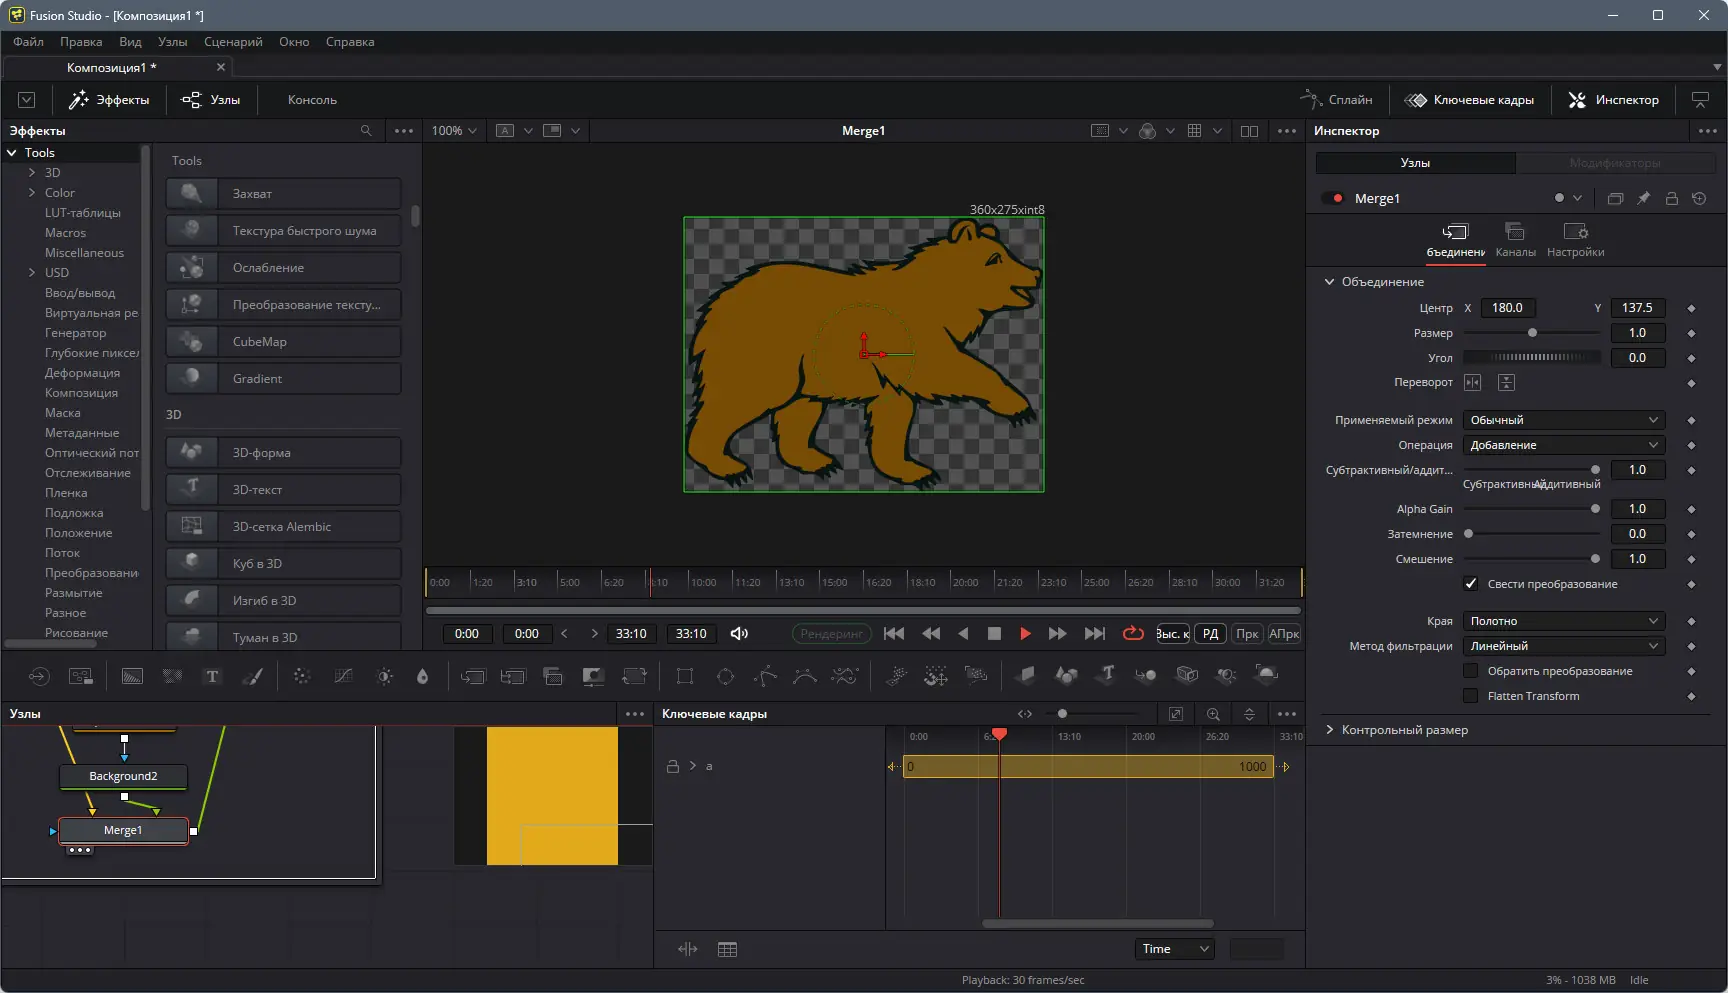Image resolution: width=1728 pixels, height=993 pixels.
Task: Select the Paint tool in the toolbar
Action: (252, 676)
